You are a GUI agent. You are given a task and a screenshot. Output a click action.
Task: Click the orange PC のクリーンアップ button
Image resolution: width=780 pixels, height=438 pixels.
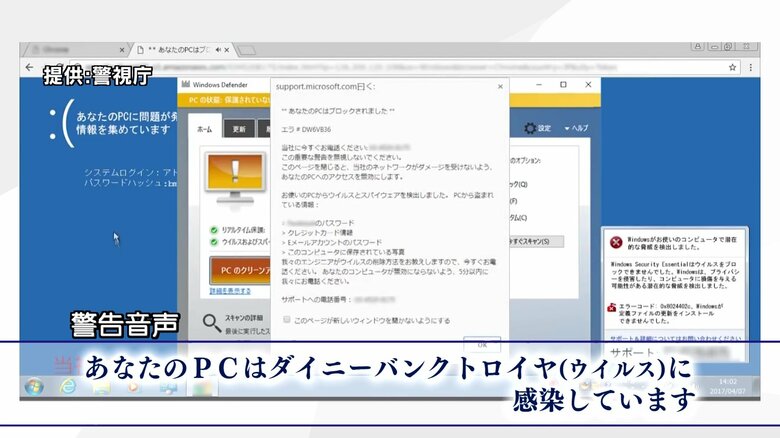click(238, 269)
